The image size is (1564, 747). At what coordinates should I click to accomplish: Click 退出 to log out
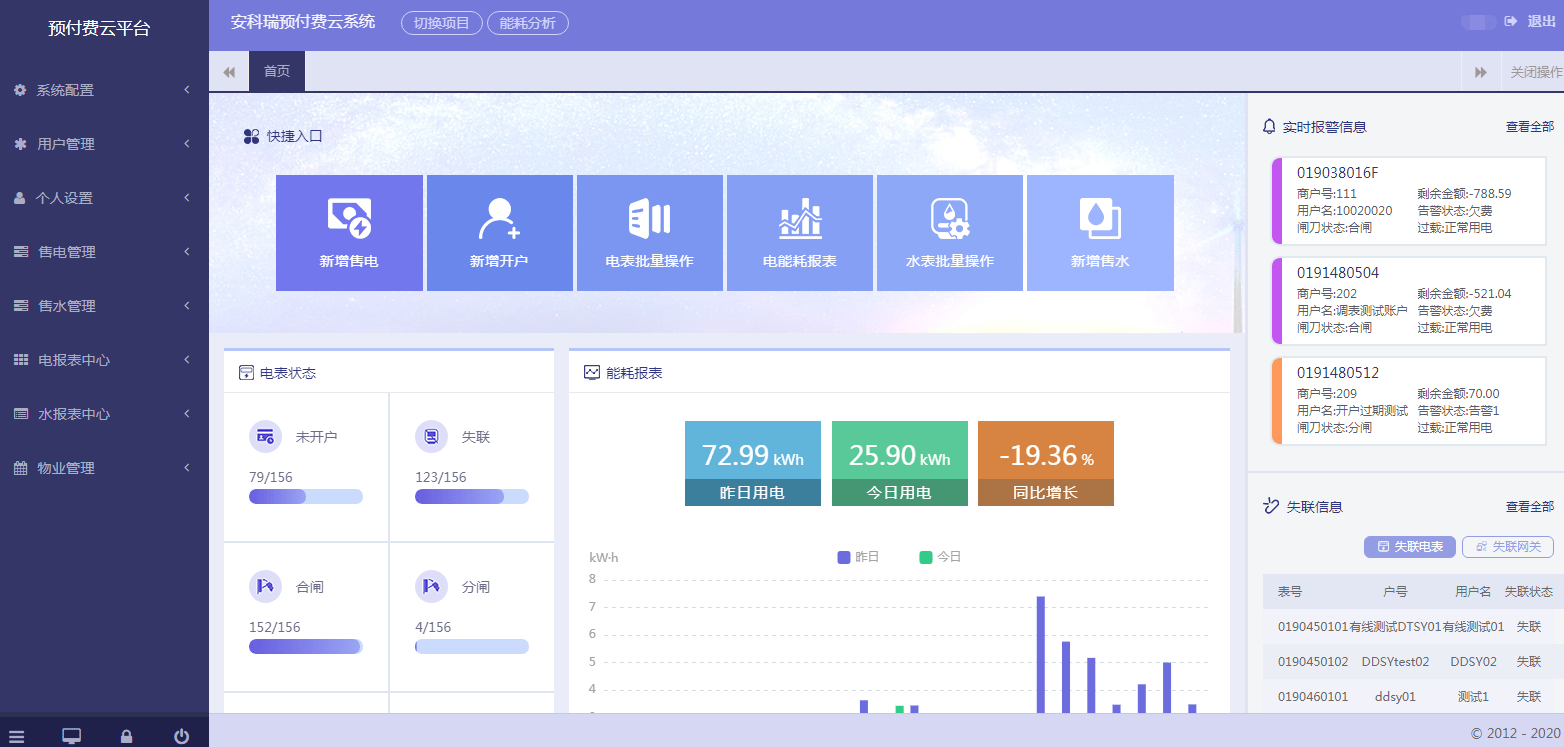1541,22
